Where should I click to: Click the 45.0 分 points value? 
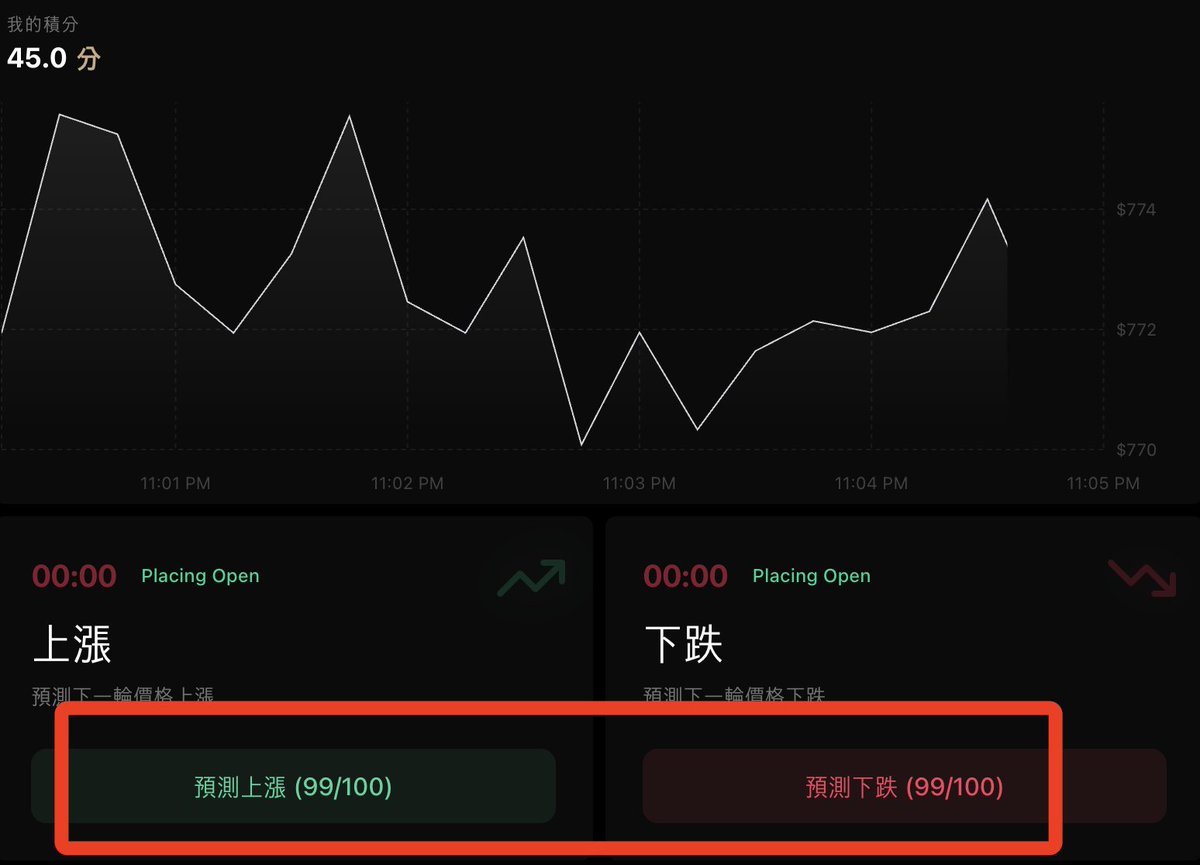(54, 58)
